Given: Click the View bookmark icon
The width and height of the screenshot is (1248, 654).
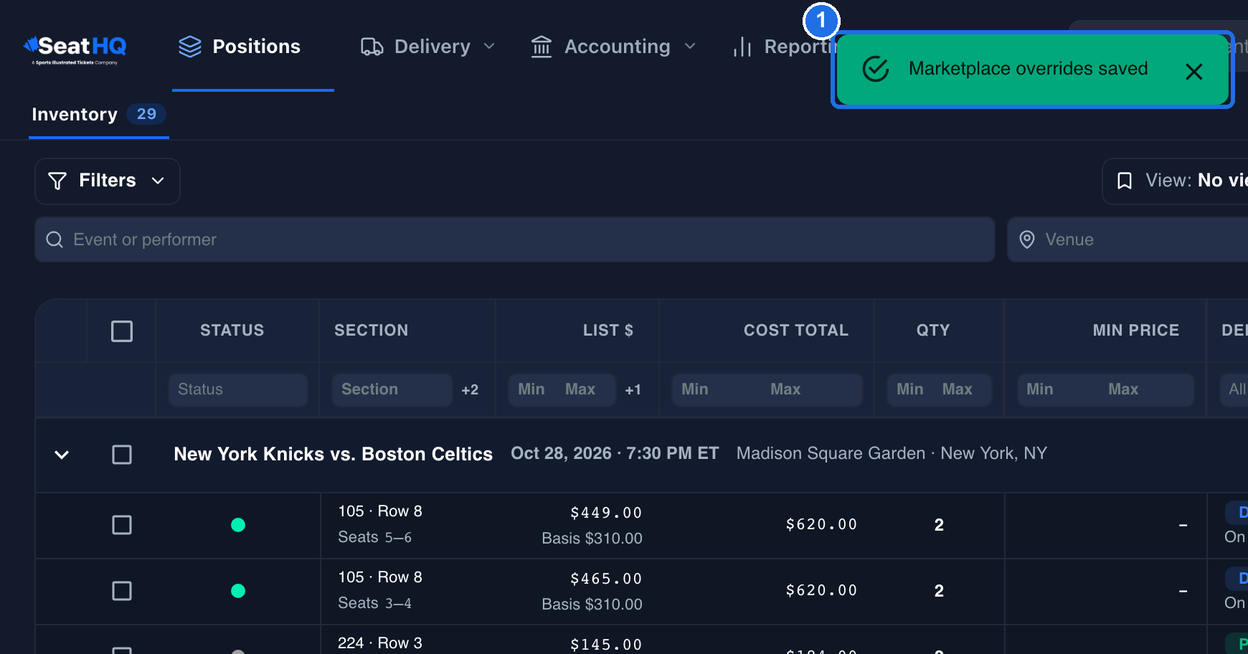Looking at the screenshot, I should [1125, 181].
